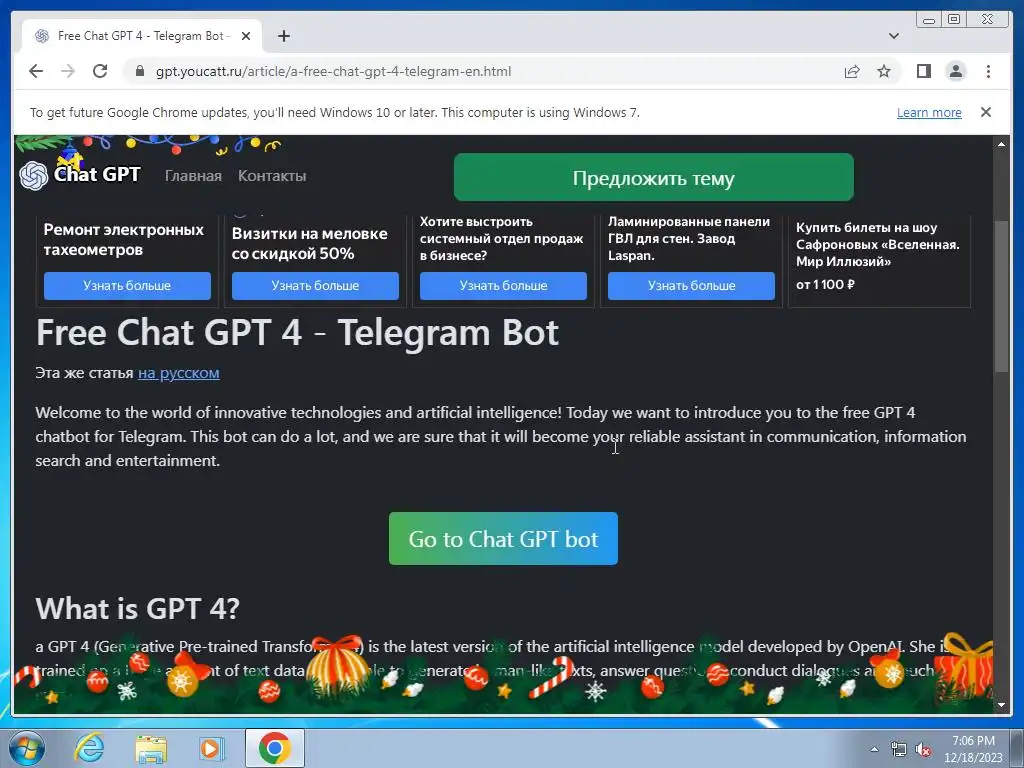Click Узнать больше under системный отдел продаж
Screen dimensions: 1024x768
coord(504,285)
